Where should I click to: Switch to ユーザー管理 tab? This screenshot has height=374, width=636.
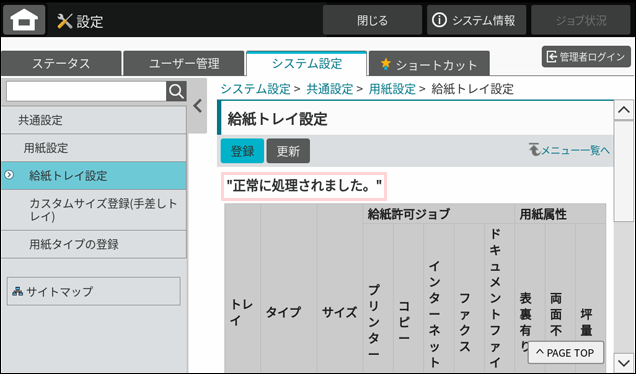184,63
